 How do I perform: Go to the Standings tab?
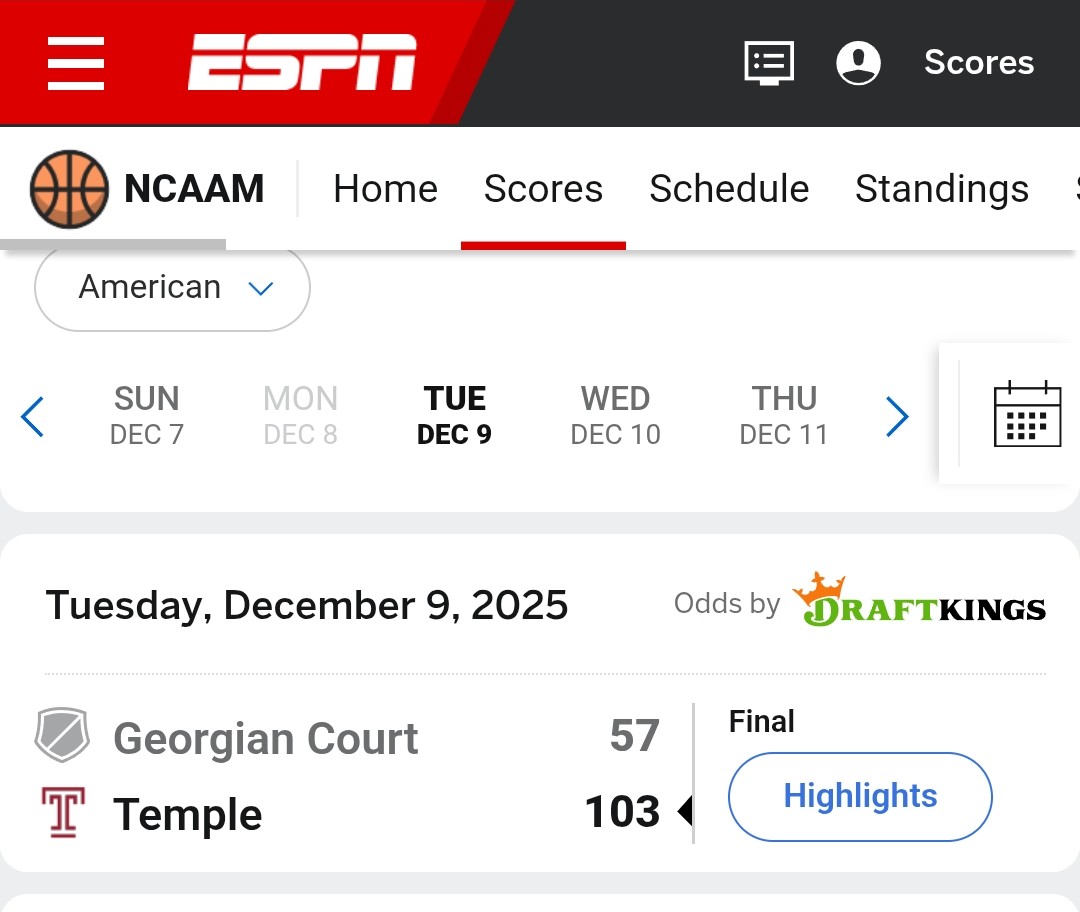941,189
